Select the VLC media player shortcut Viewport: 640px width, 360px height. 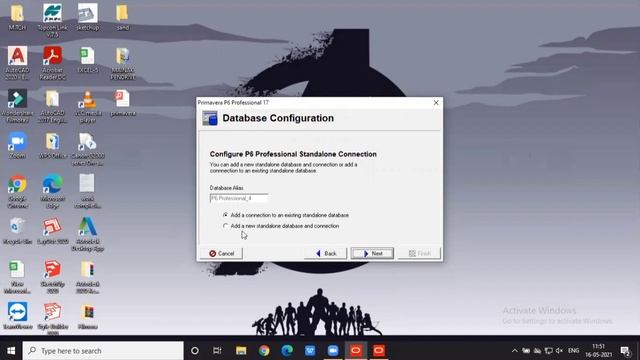[x=88, y=106]
